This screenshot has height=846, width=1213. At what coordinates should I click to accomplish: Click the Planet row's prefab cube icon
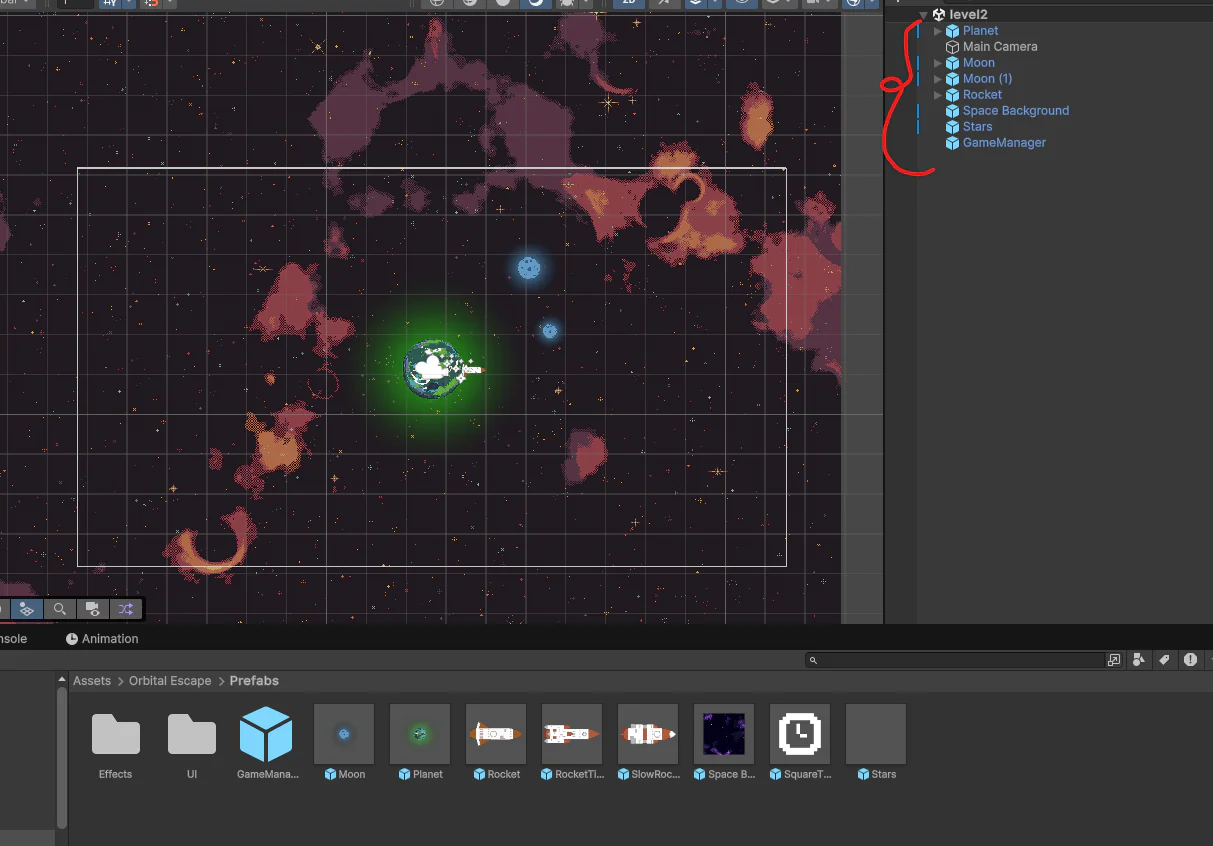(x=952, y=31)
